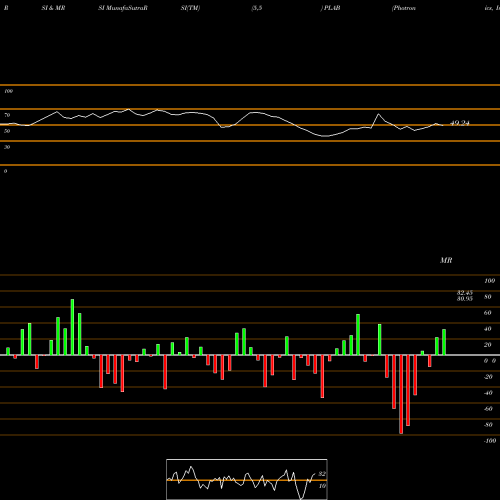Click the 30 level label on RSI axis
Screen dimensions: 500x500
point(7,147)
